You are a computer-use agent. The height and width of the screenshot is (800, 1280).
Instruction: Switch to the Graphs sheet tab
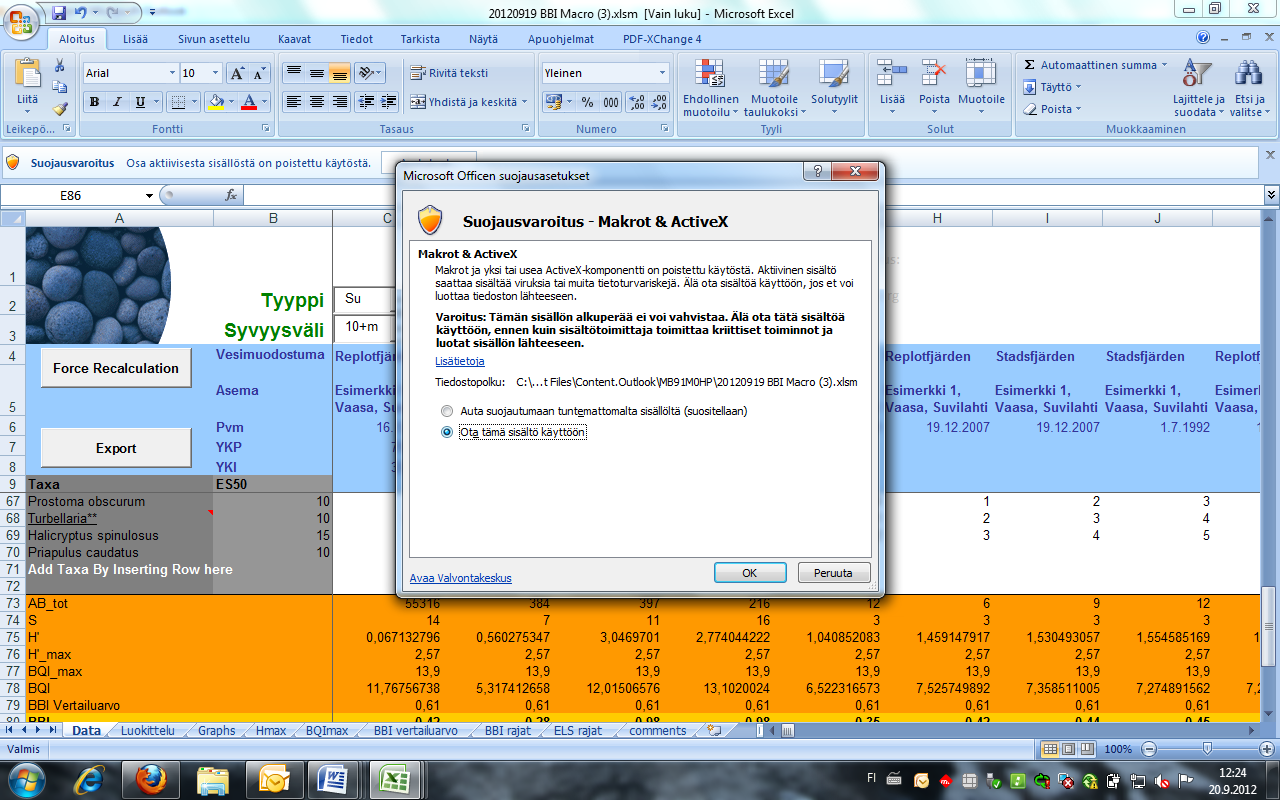216,731
